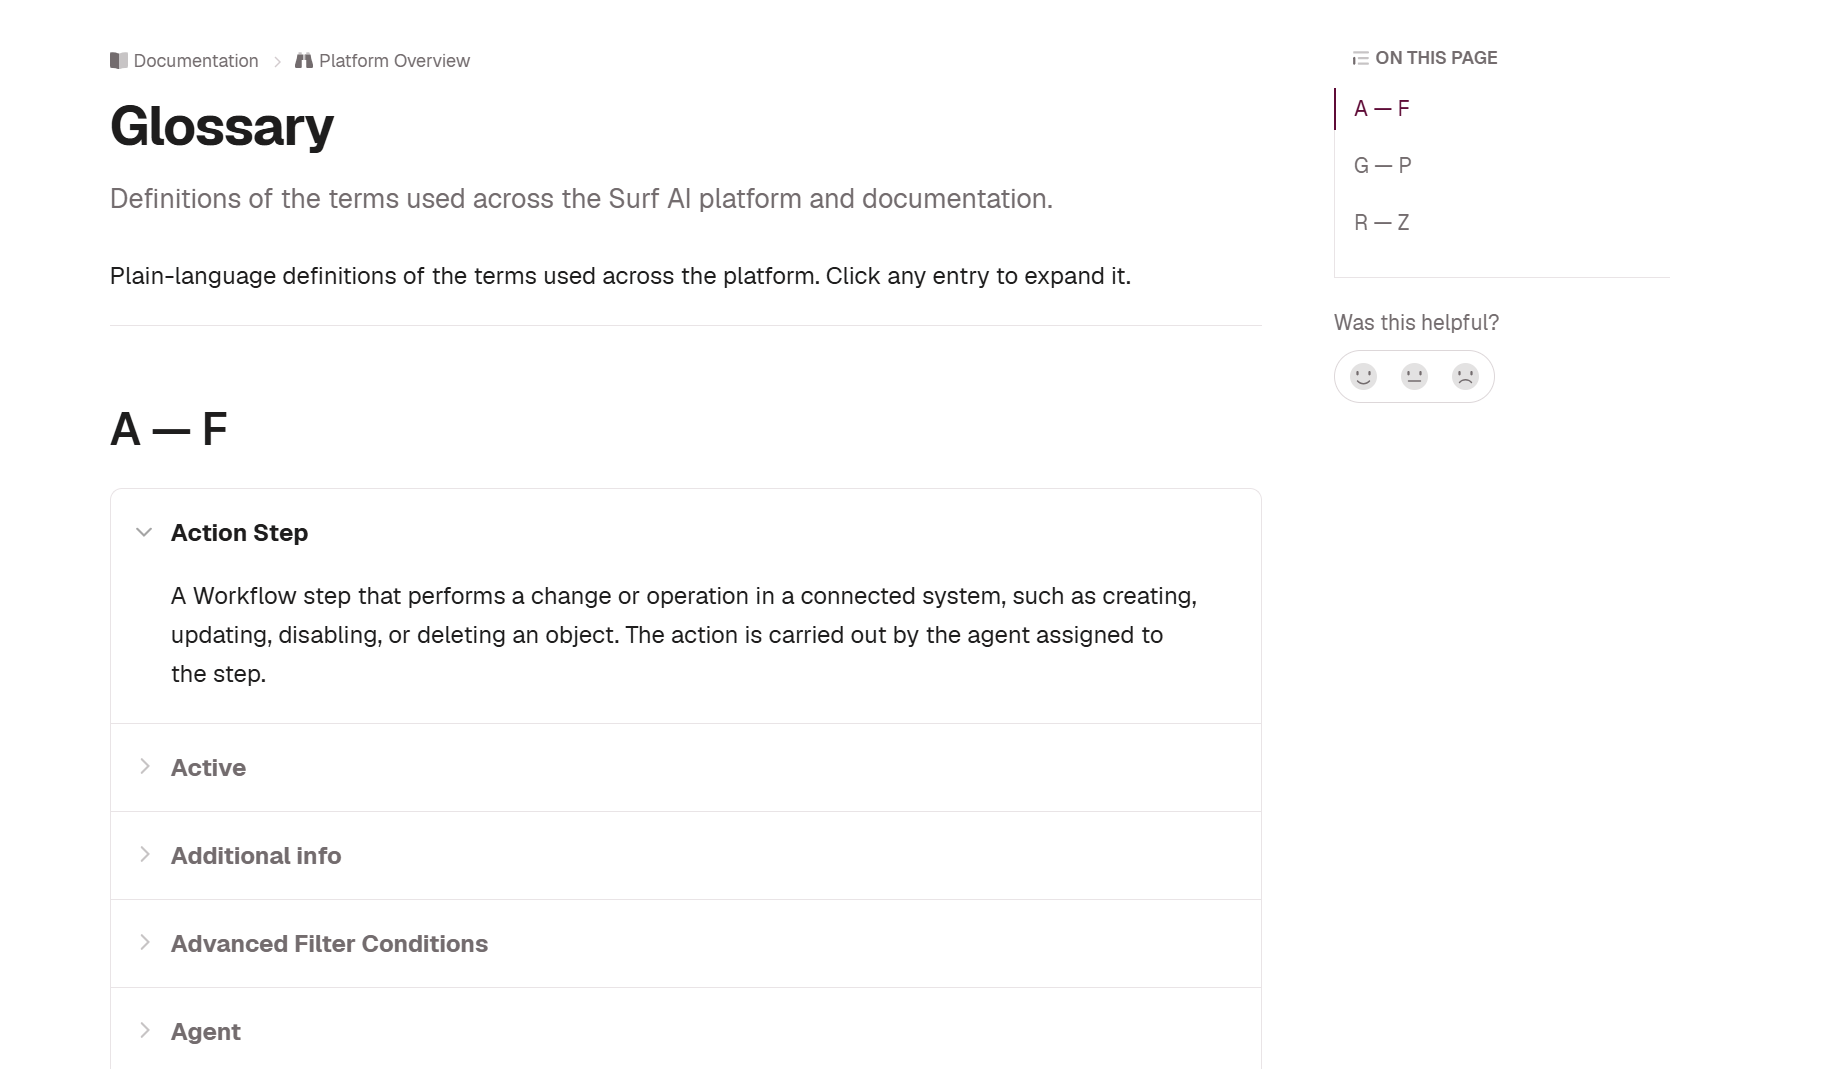
Task: Expand the Additional info entry
Action: click(x=686, y=855)
